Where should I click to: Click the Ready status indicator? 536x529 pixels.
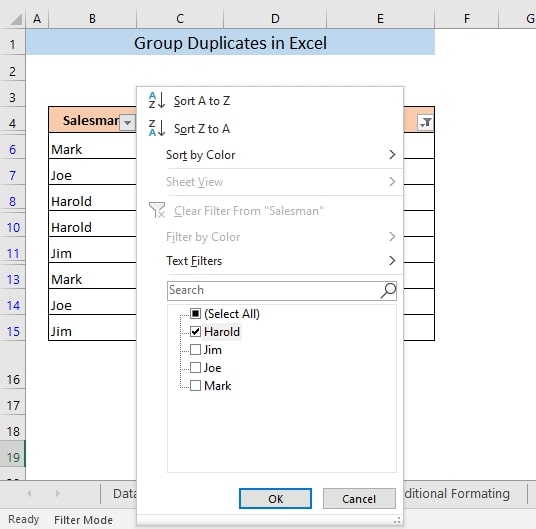(24, 519)
